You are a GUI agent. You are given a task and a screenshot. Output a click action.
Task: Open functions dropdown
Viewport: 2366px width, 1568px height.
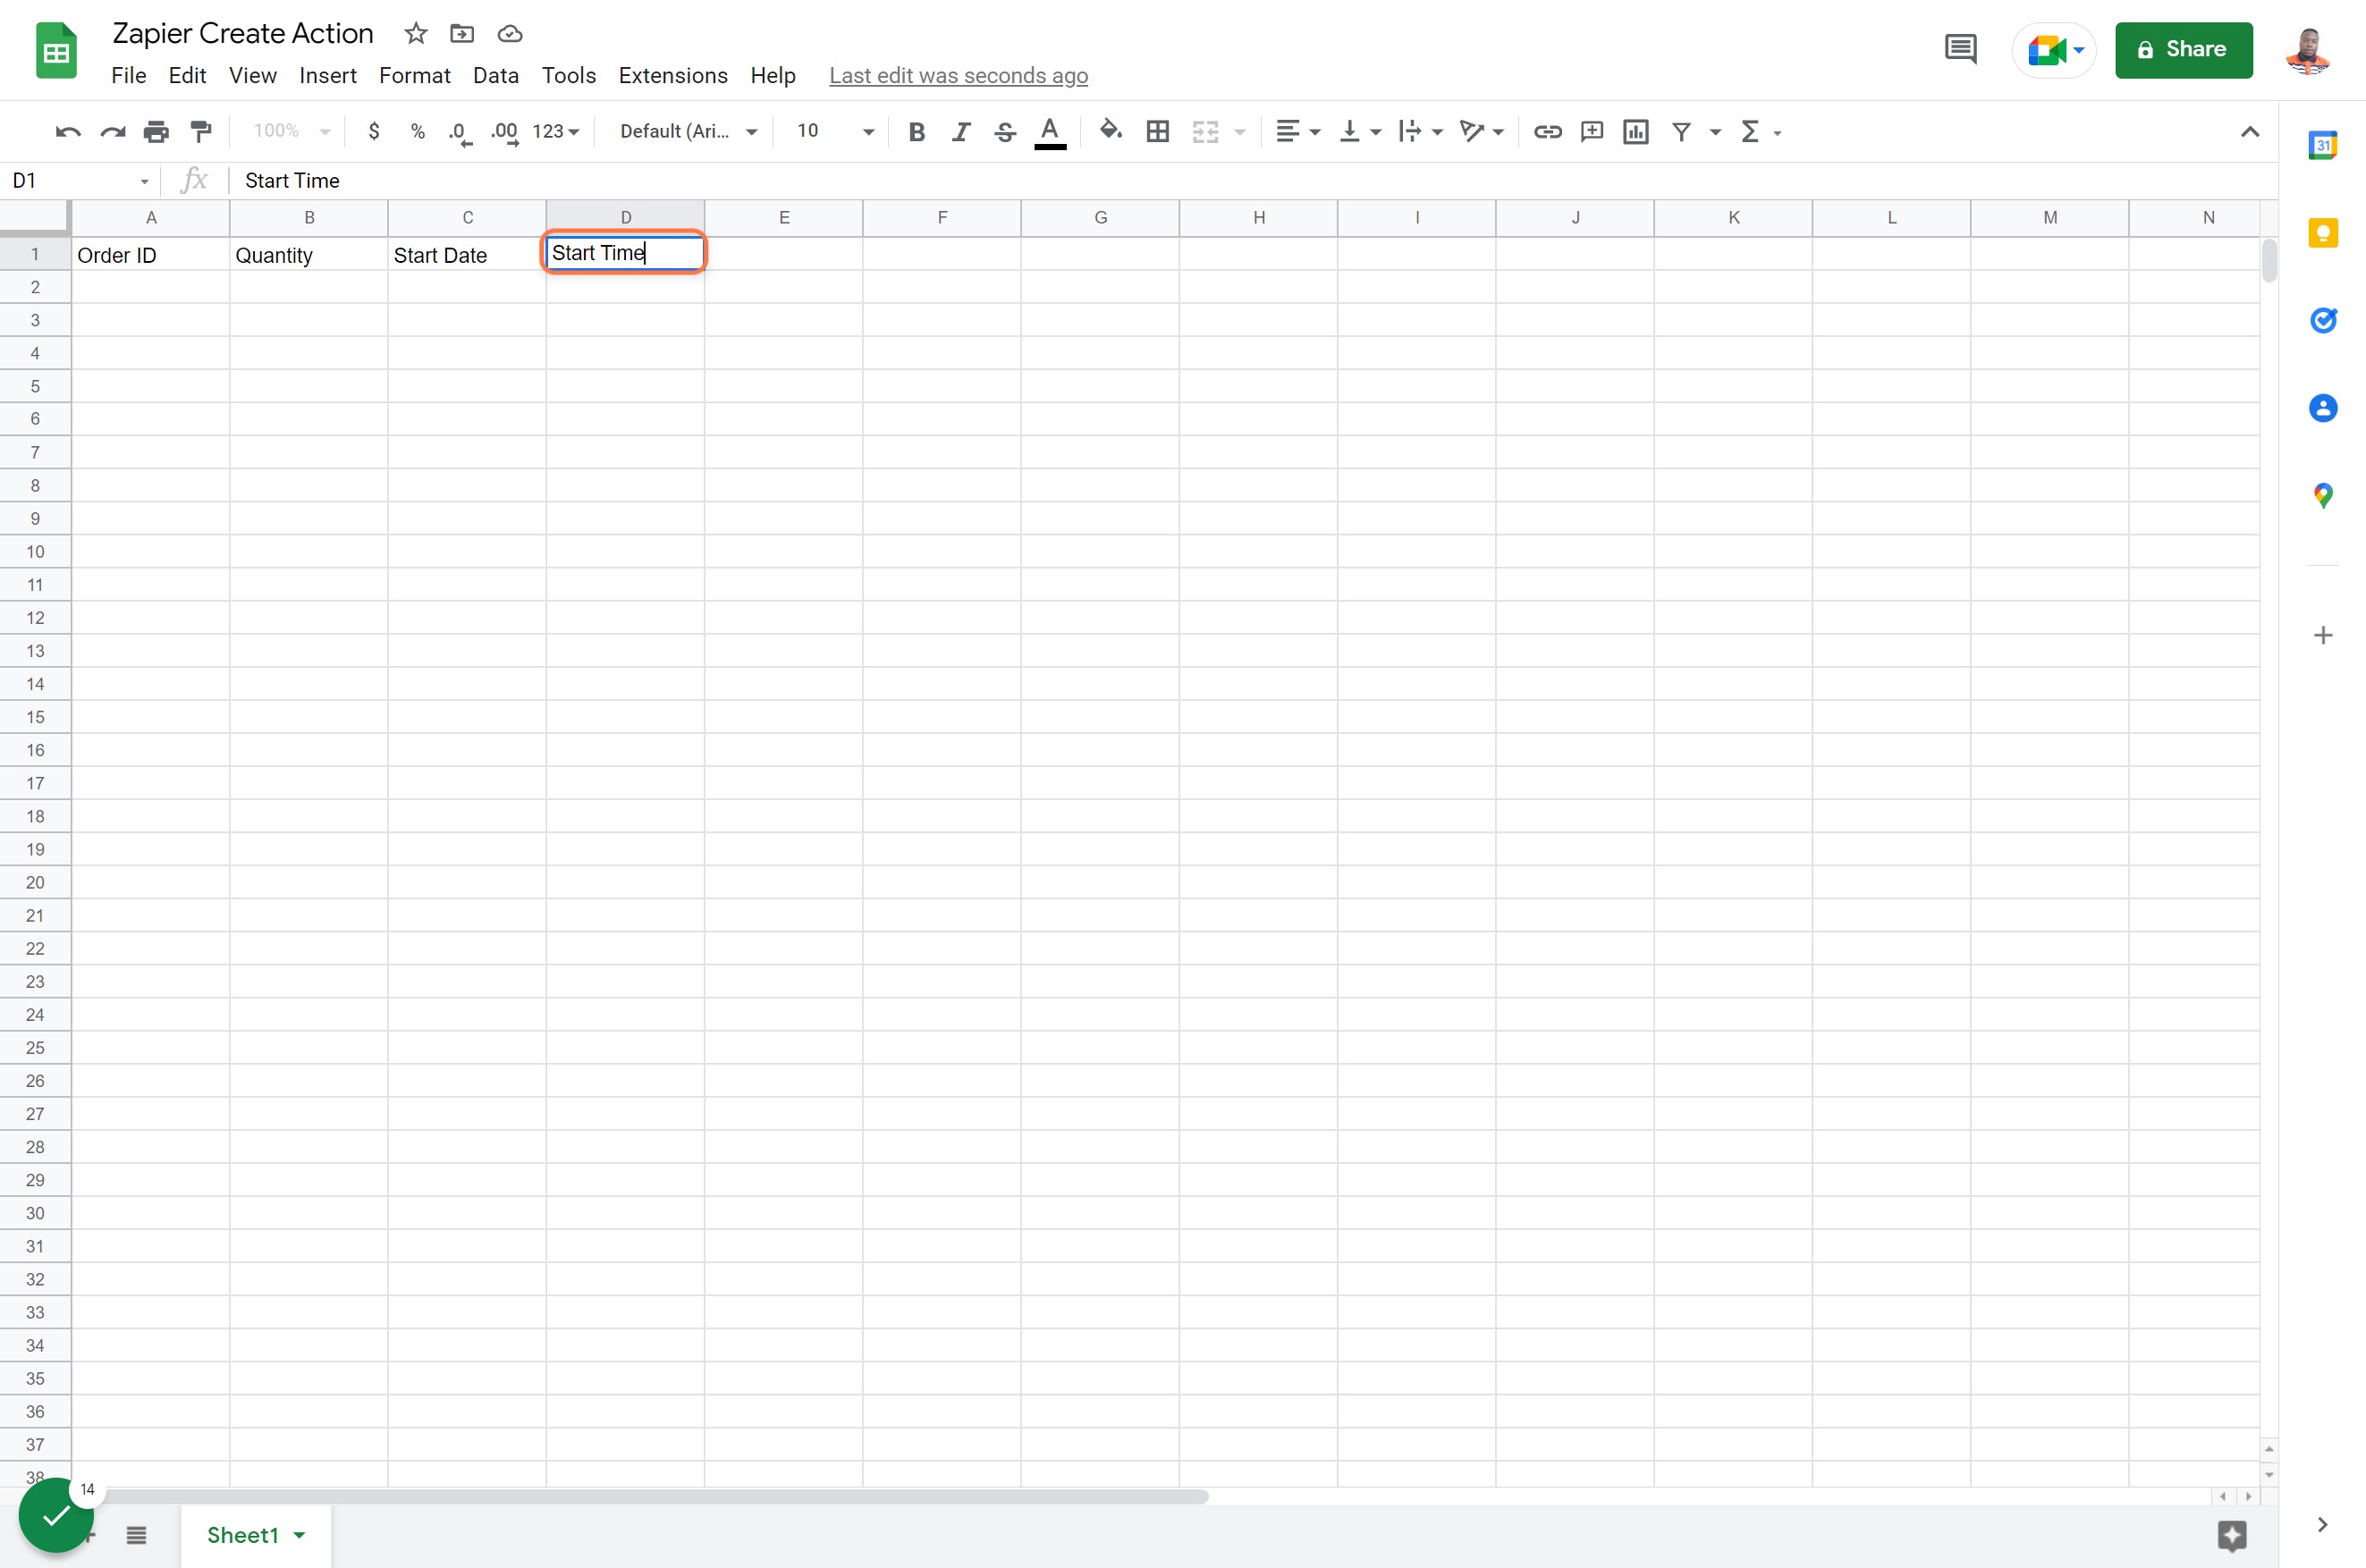coord(1761,131)
